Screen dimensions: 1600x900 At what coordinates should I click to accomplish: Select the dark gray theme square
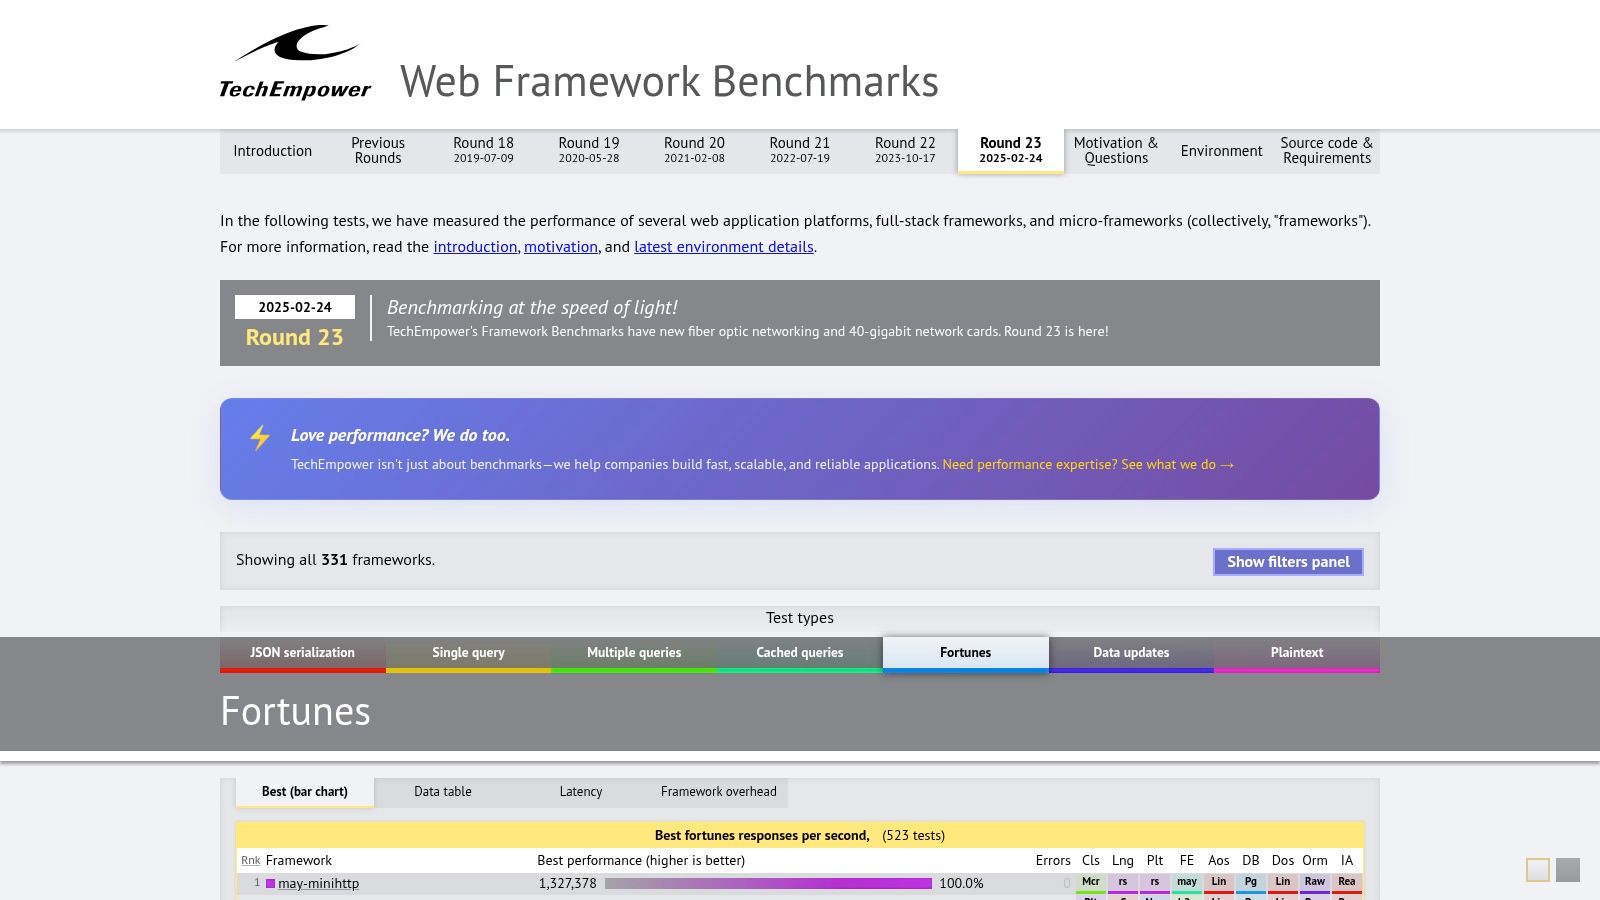click(1568, 870)
